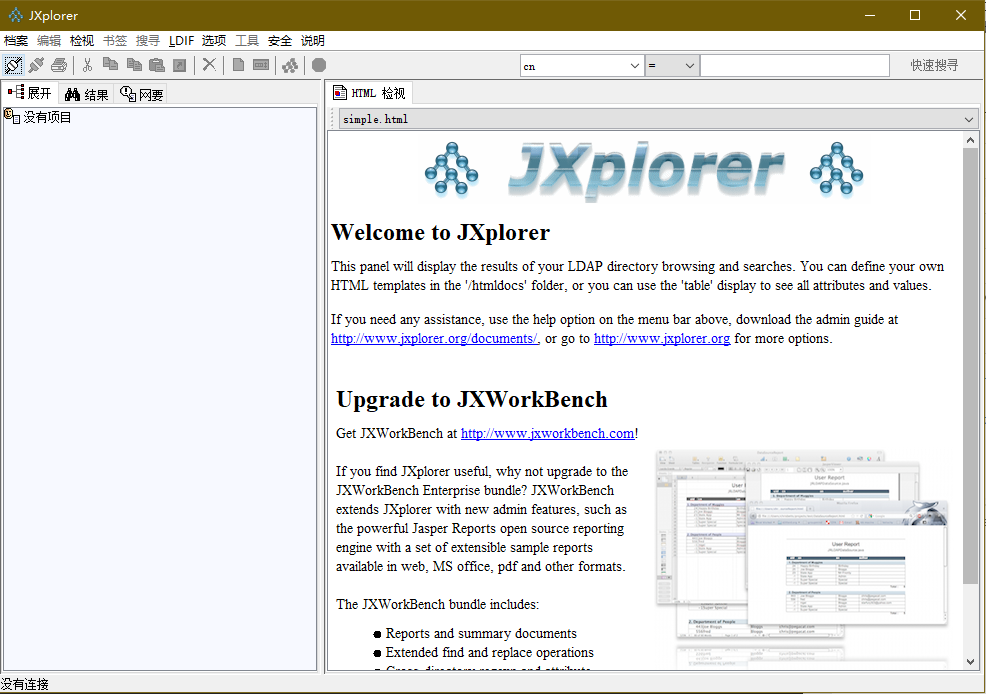Click the X delete entry icon
Image resolution: width=986 pixels, height=694 pixels.
point(209,65)
